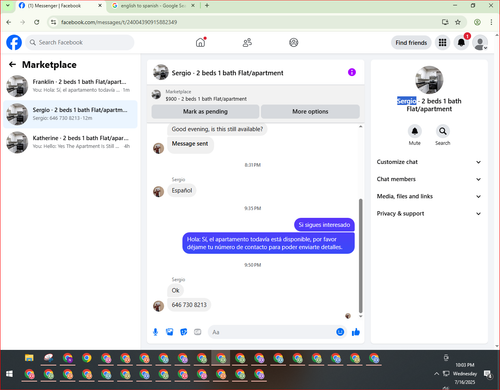Click the Si sigues interesado message
500x390 pixels.
coord(324,225)
